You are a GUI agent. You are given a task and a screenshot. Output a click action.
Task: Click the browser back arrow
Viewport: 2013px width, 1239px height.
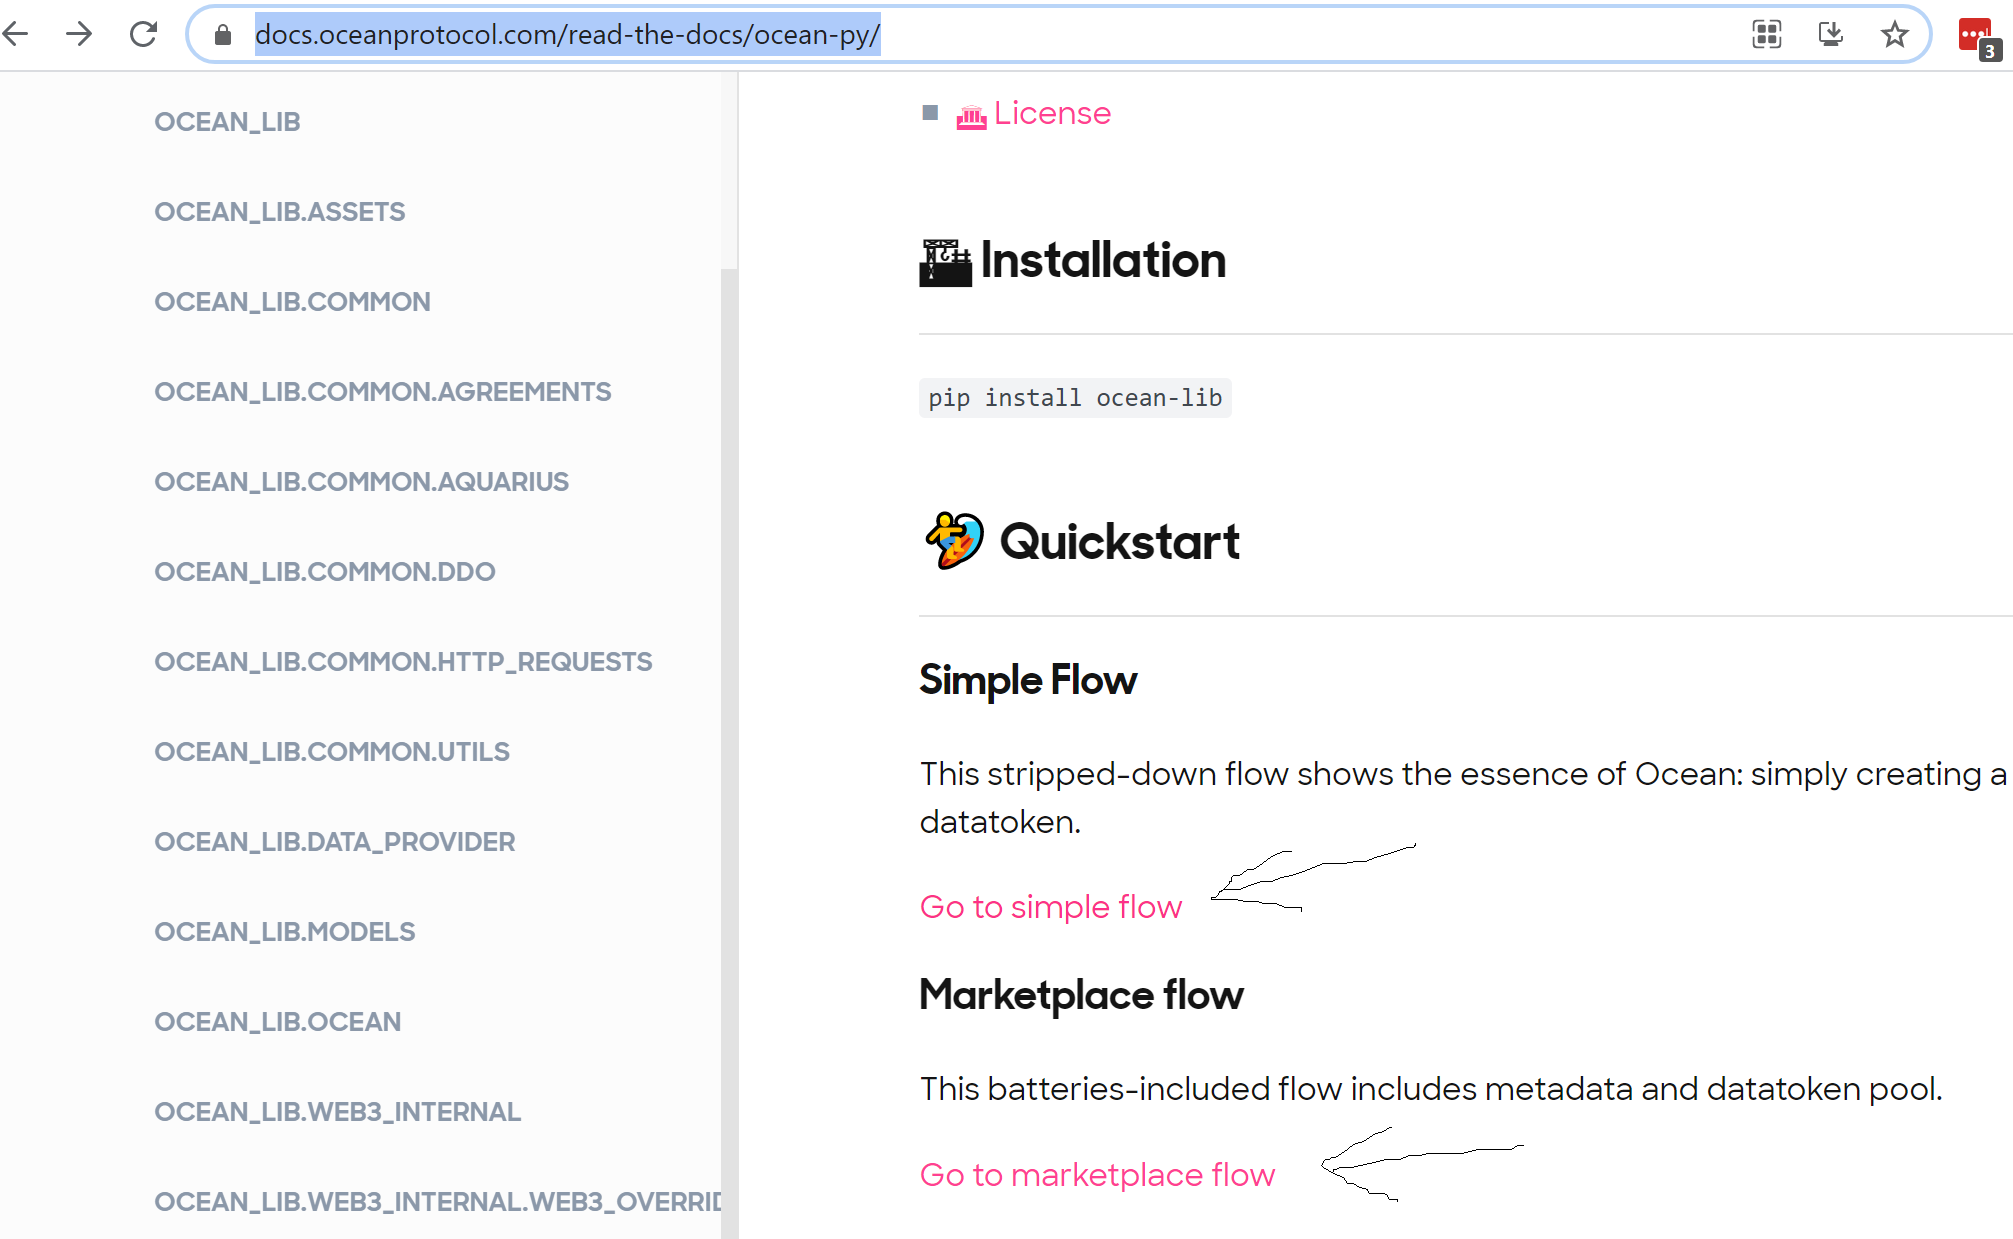point(16,35)
